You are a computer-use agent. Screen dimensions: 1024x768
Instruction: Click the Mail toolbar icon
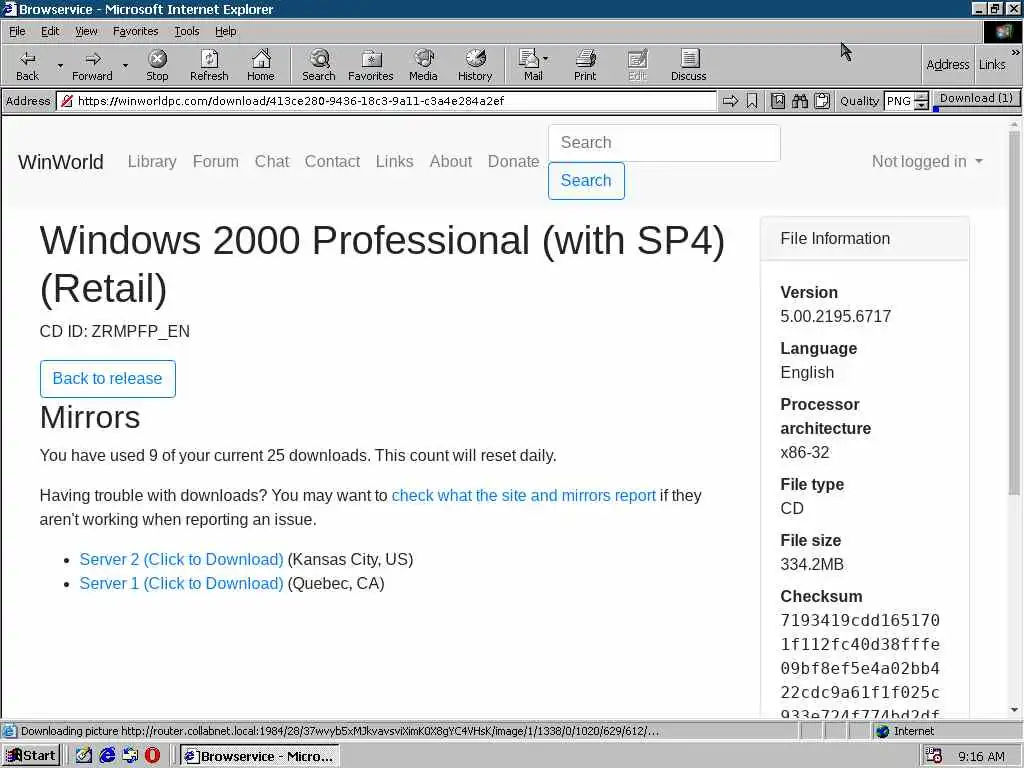[x=530, y=65]
